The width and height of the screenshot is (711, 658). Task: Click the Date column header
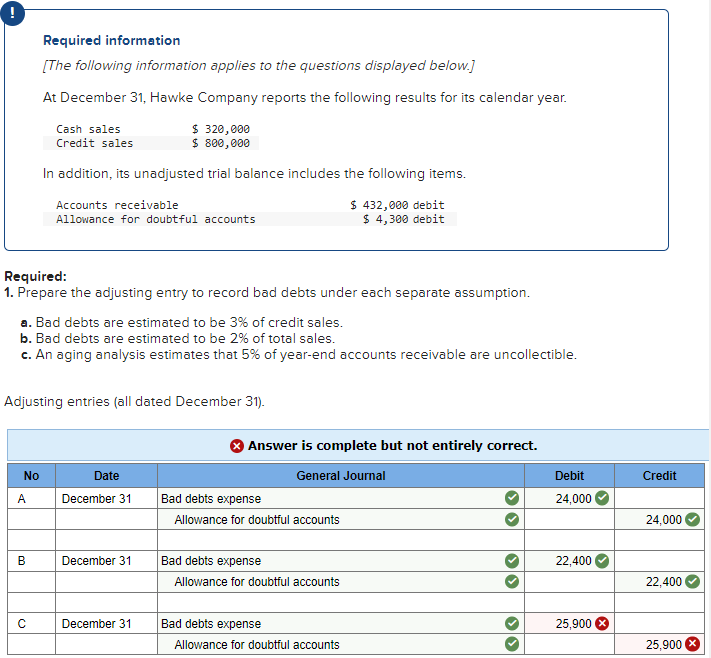pyautogui.click(x=107, y=476)
